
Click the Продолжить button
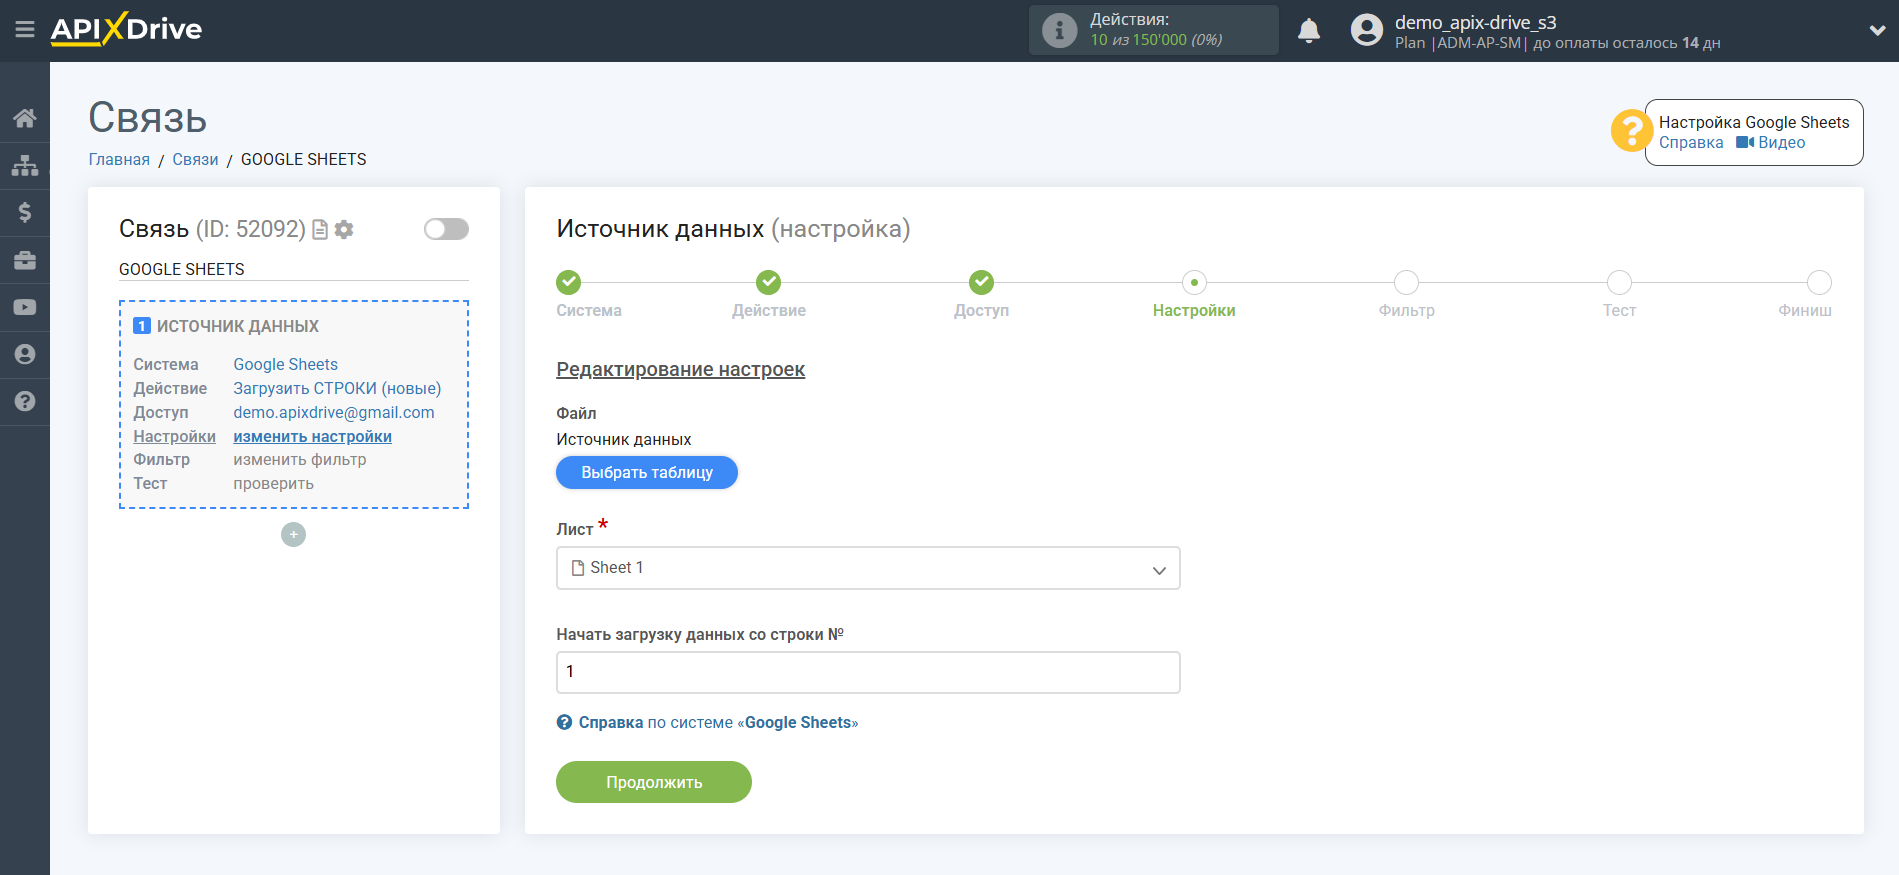click(654, 782)
